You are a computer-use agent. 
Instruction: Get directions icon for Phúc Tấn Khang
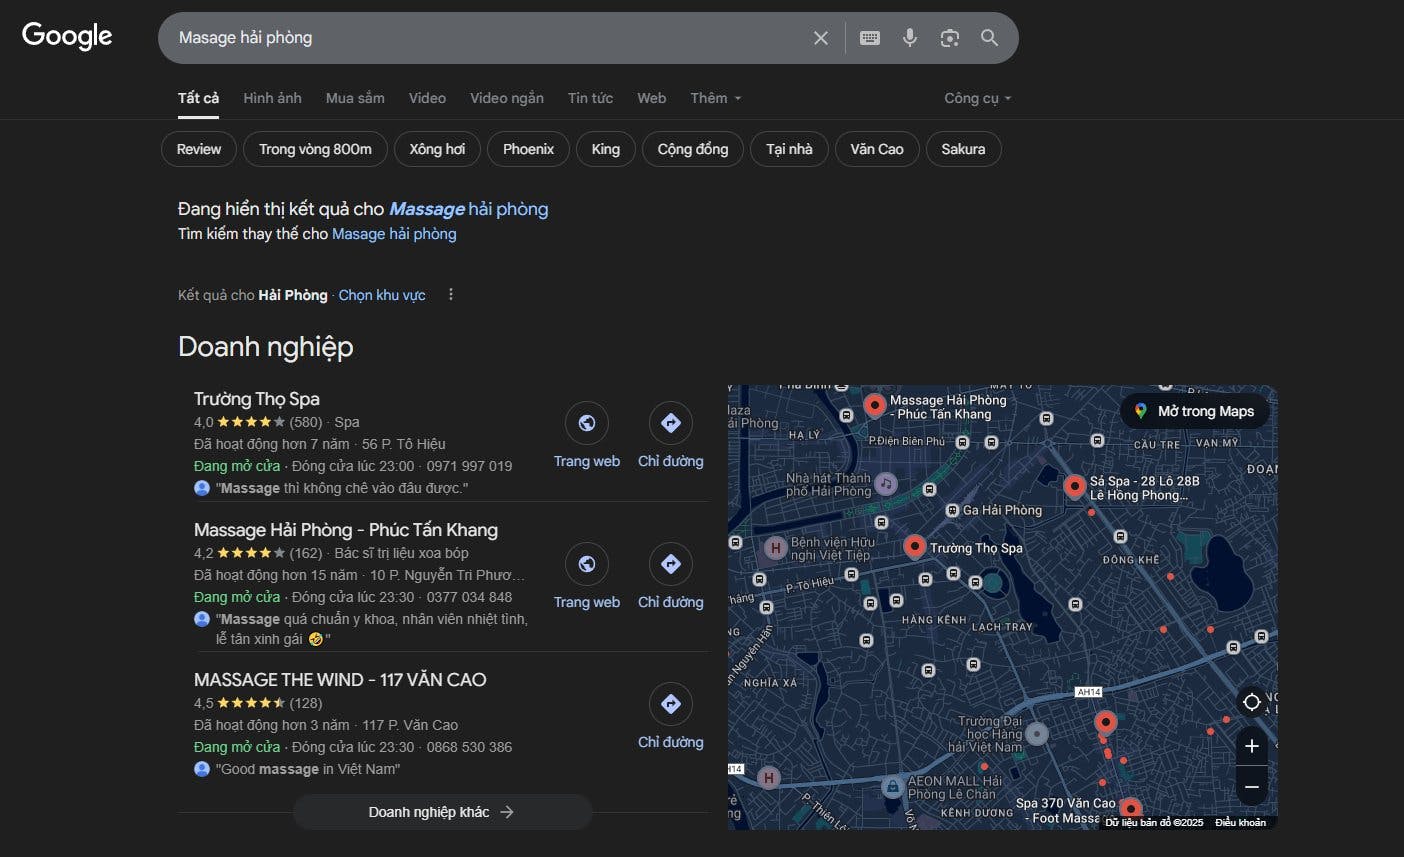coord(671,564)
